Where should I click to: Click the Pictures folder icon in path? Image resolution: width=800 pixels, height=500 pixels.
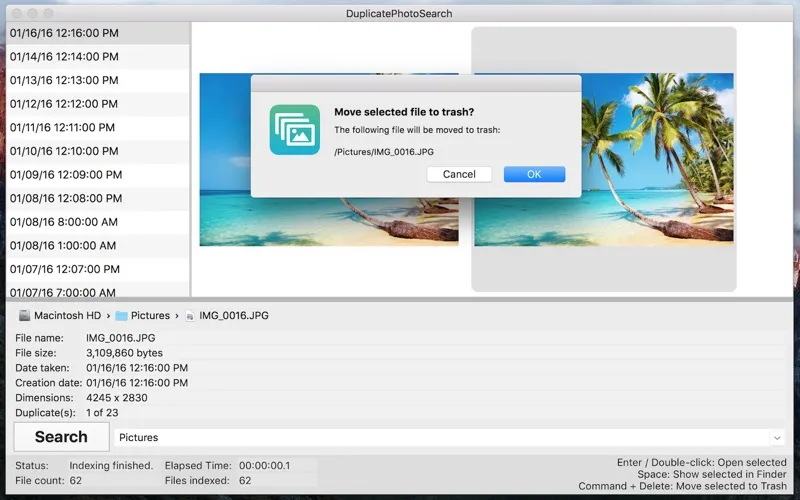[x=121, y=316]
